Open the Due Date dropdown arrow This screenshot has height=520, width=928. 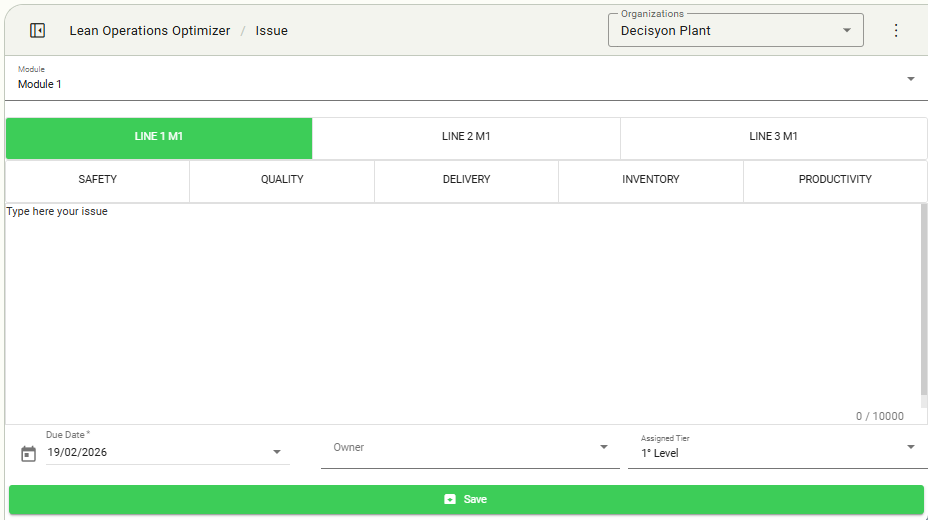click(x=277, y=452)
